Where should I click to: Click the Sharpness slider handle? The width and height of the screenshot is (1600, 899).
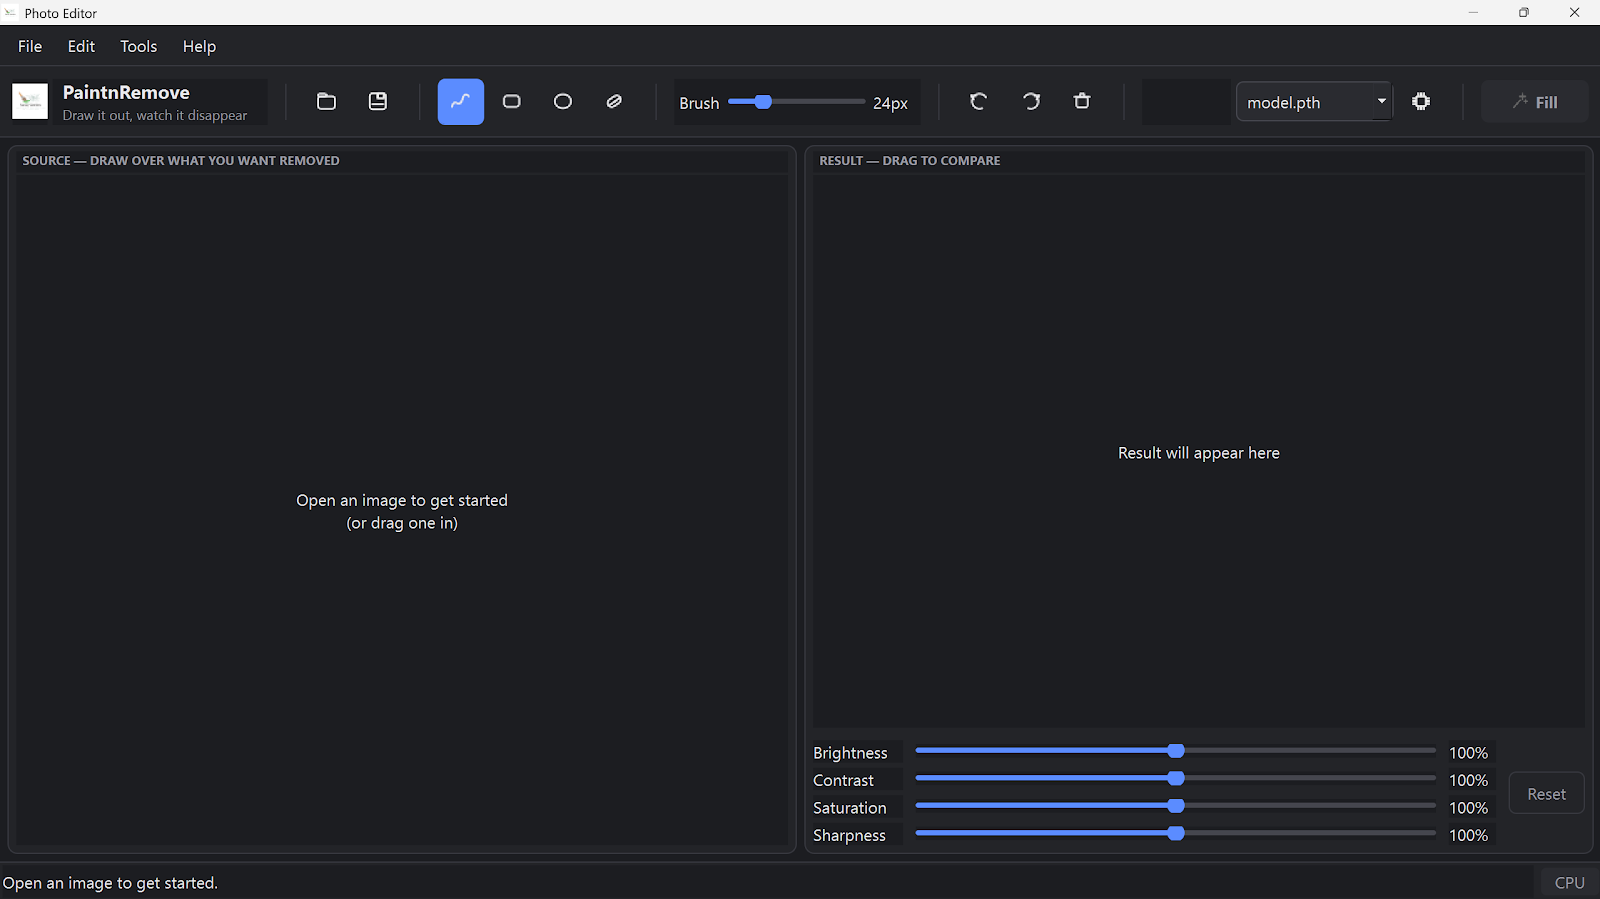[x=1176, y=833]
